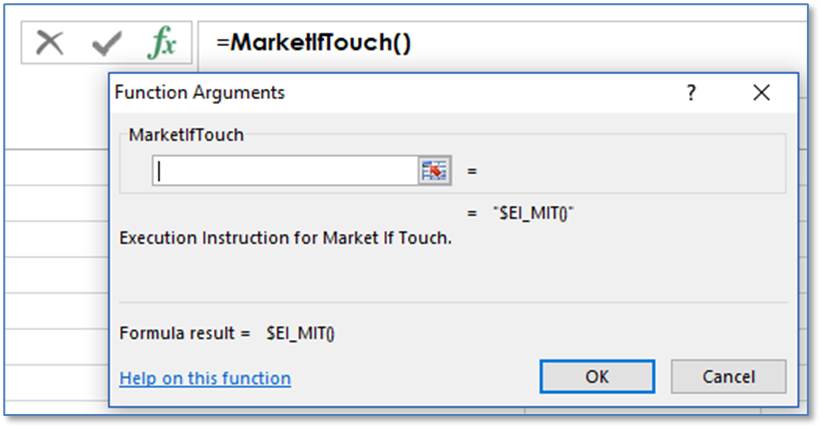Click the Execution Instruction description text
Viewport: 822px width, 428px height.
click(x=285, y=239)
